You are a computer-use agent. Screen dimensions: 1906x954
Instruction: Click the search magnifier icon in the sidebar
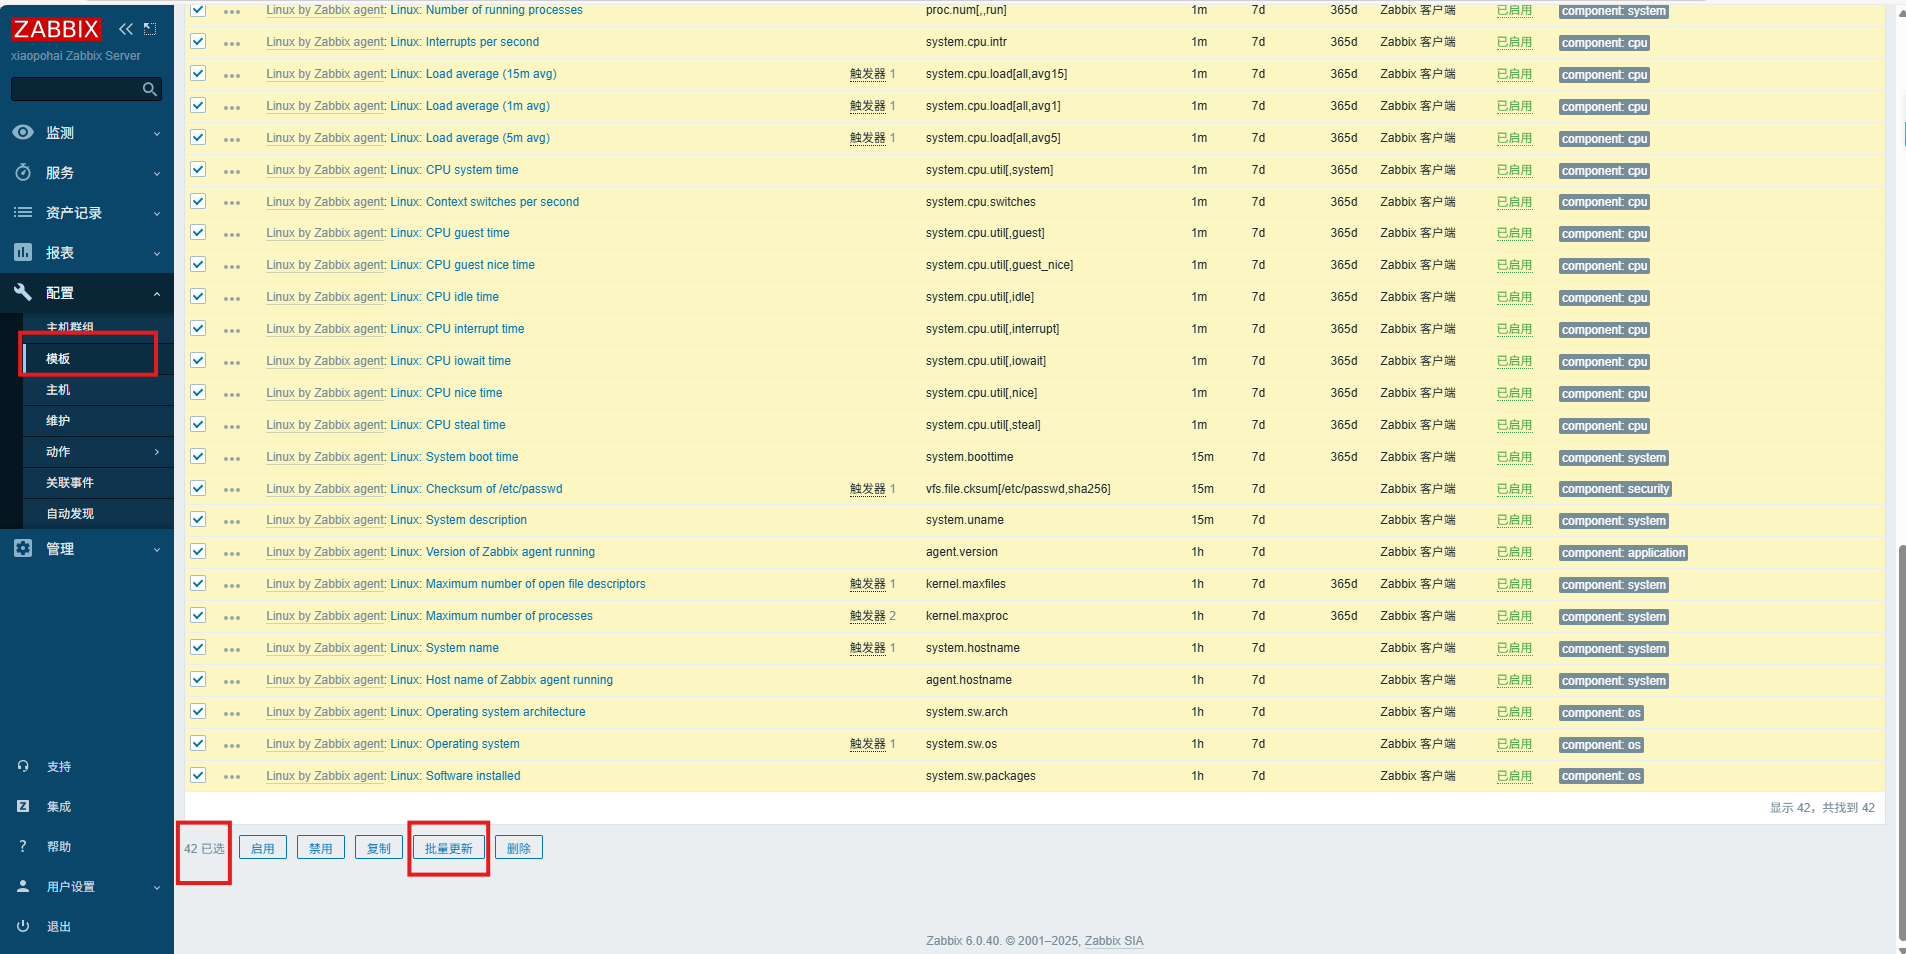click(x=149, y=89)
